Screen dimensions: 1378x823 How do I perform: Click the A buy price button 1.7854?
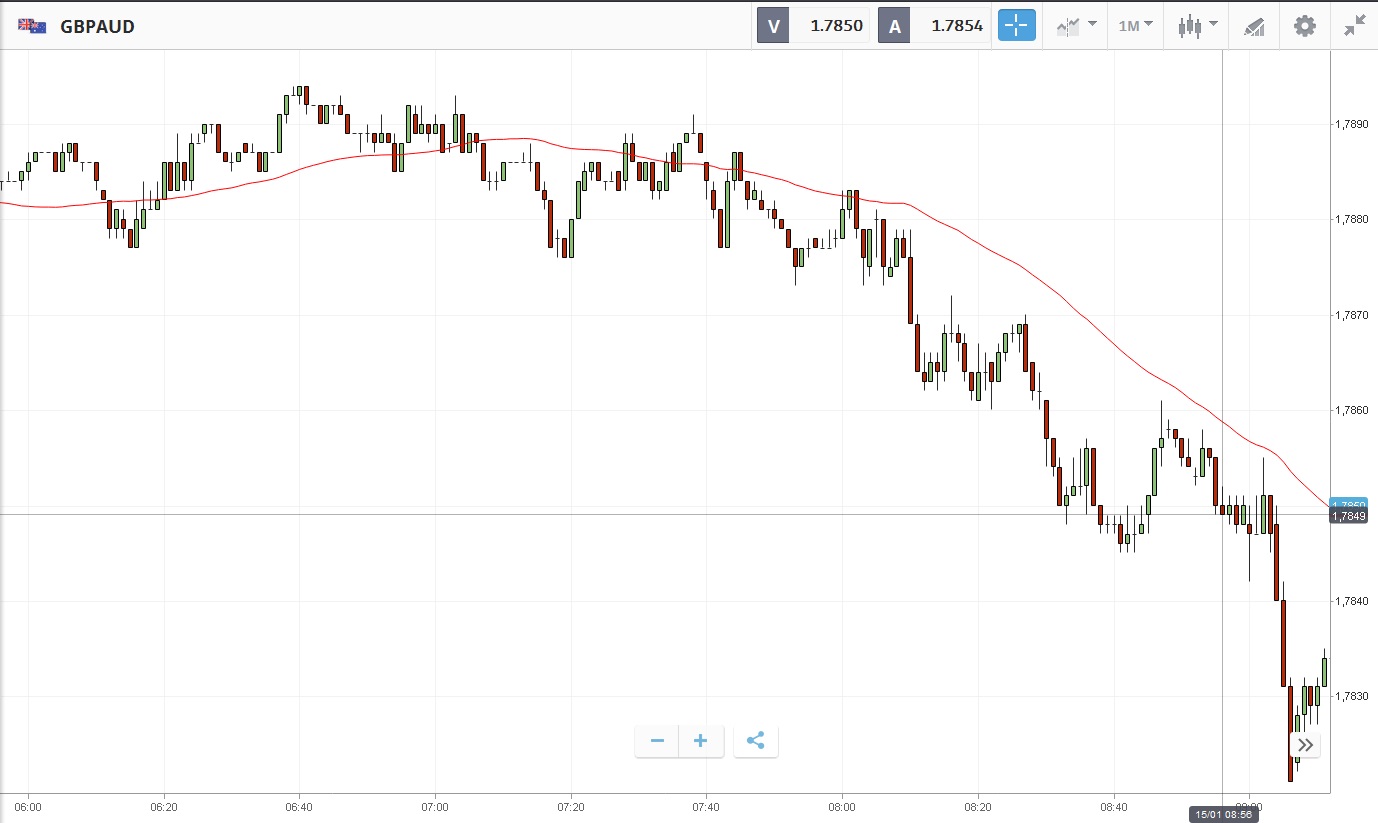[934, 26]
